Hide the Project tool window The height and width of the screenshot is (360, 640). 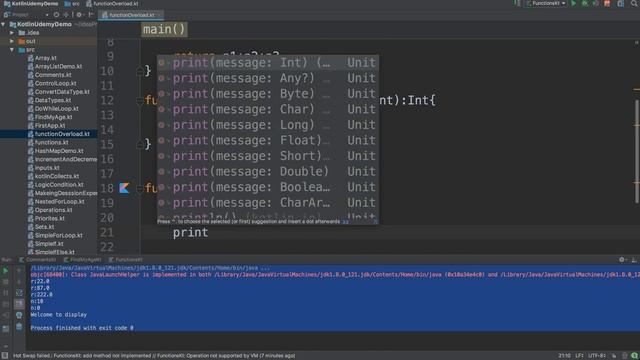coord(91,15)
